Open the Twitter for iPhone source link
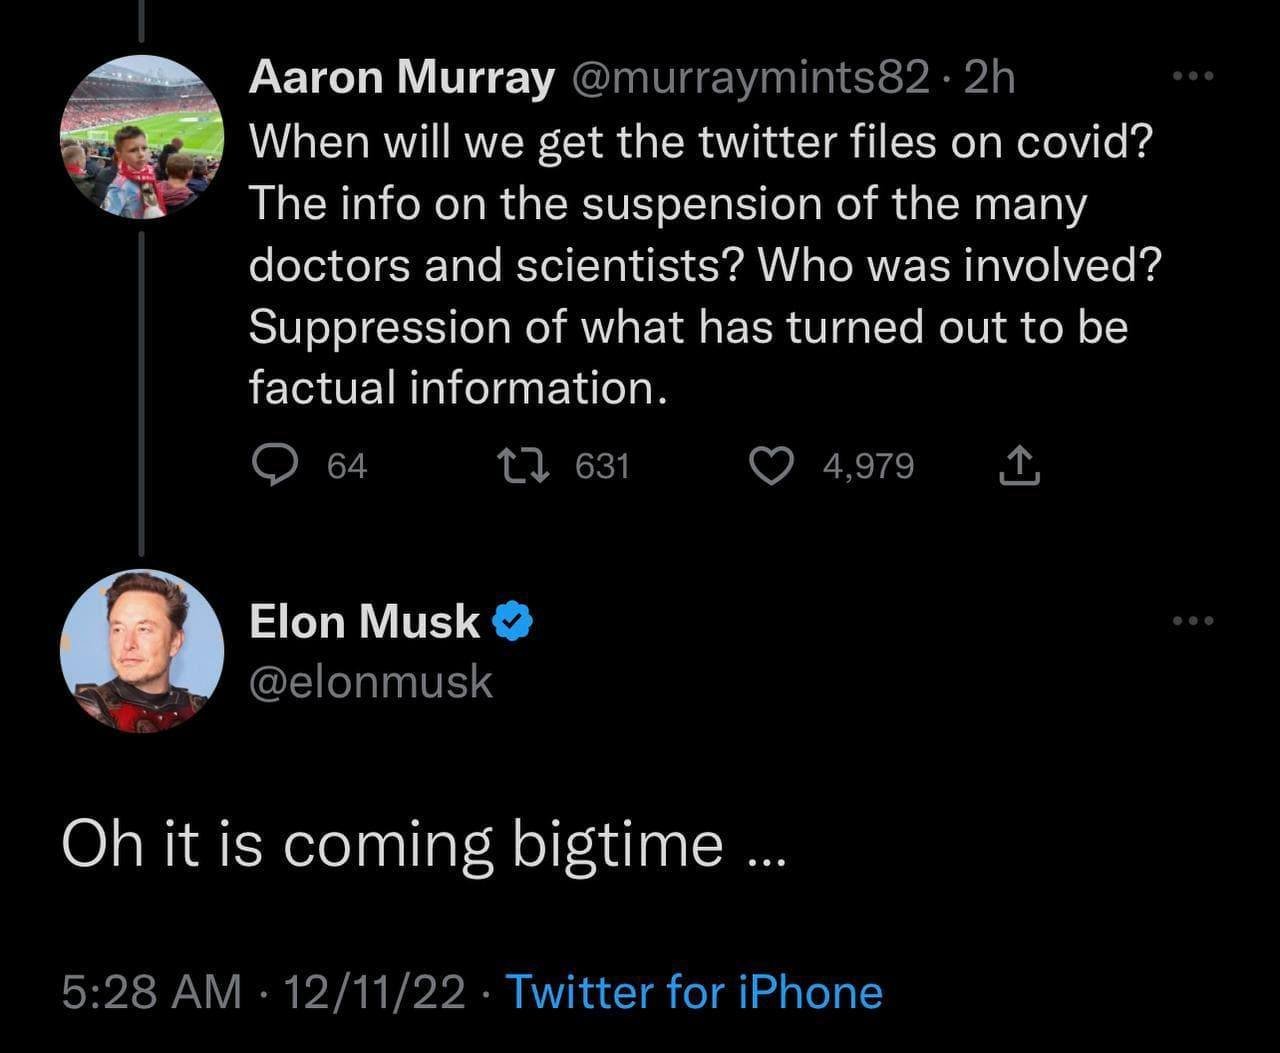 694,992
